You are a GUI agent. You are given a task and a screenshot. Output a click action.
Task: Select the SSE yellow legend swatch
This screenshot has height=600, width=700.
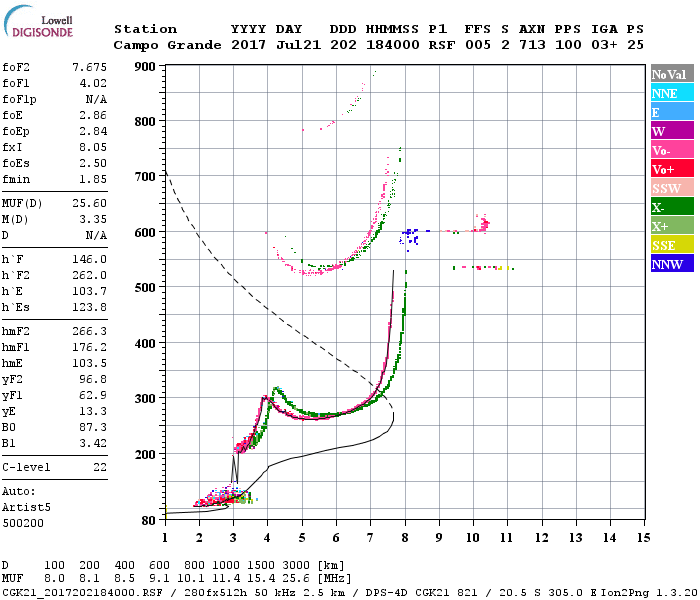[x=672, y=245]
